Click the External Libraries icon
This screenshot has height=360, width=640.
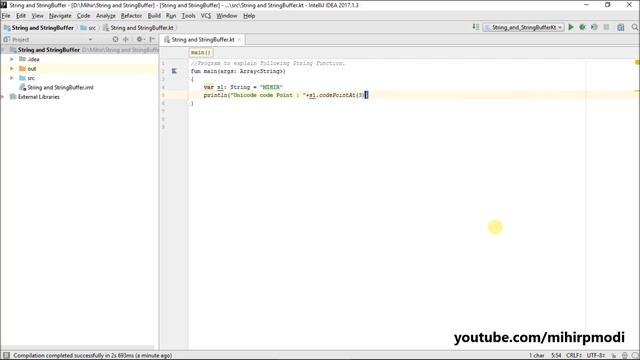point(13,97)
